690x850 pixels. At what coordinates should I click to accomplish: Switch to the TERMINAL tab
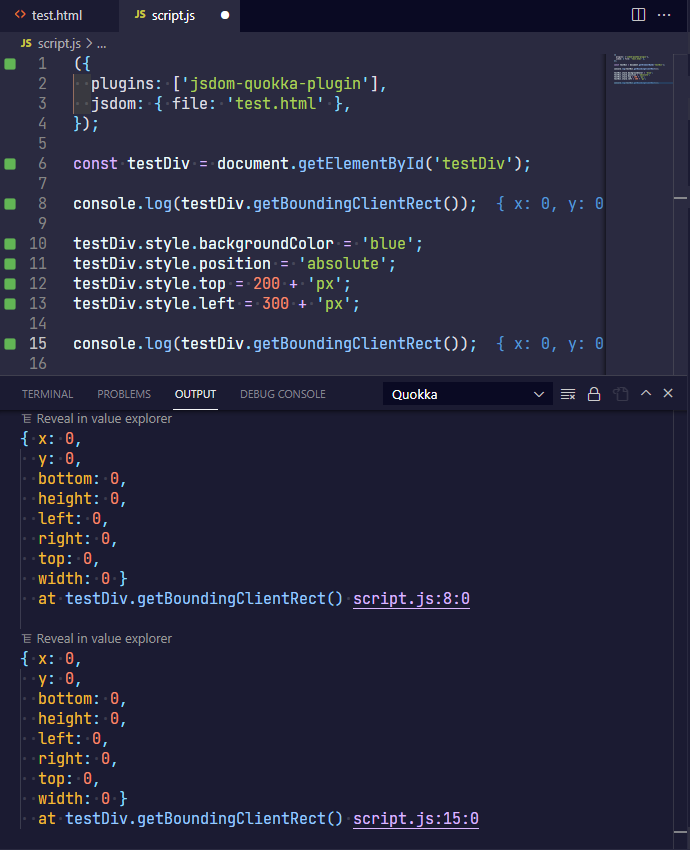(x=47, y=393)
